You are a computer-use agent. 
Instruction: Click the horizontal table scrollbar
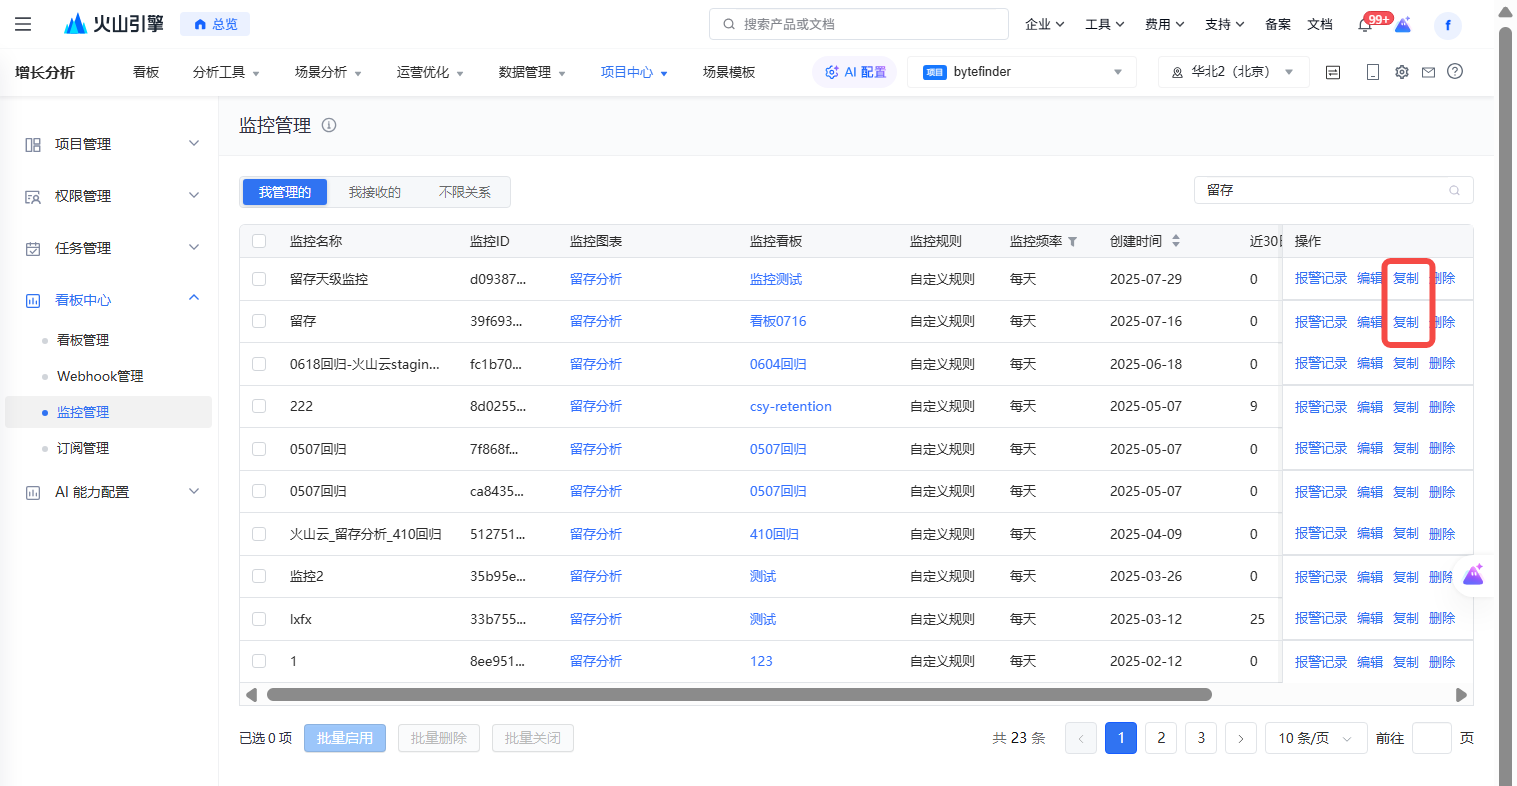point(738,694)
